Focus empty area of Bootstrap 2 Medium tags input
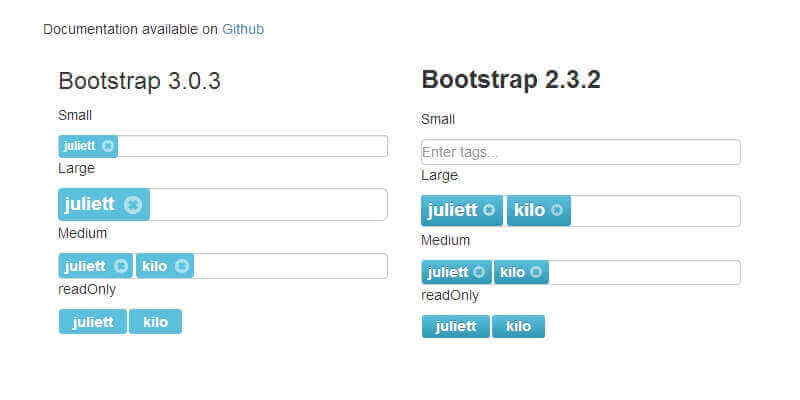This screenshot has width=800, height=400. click(x=645, y=272)
